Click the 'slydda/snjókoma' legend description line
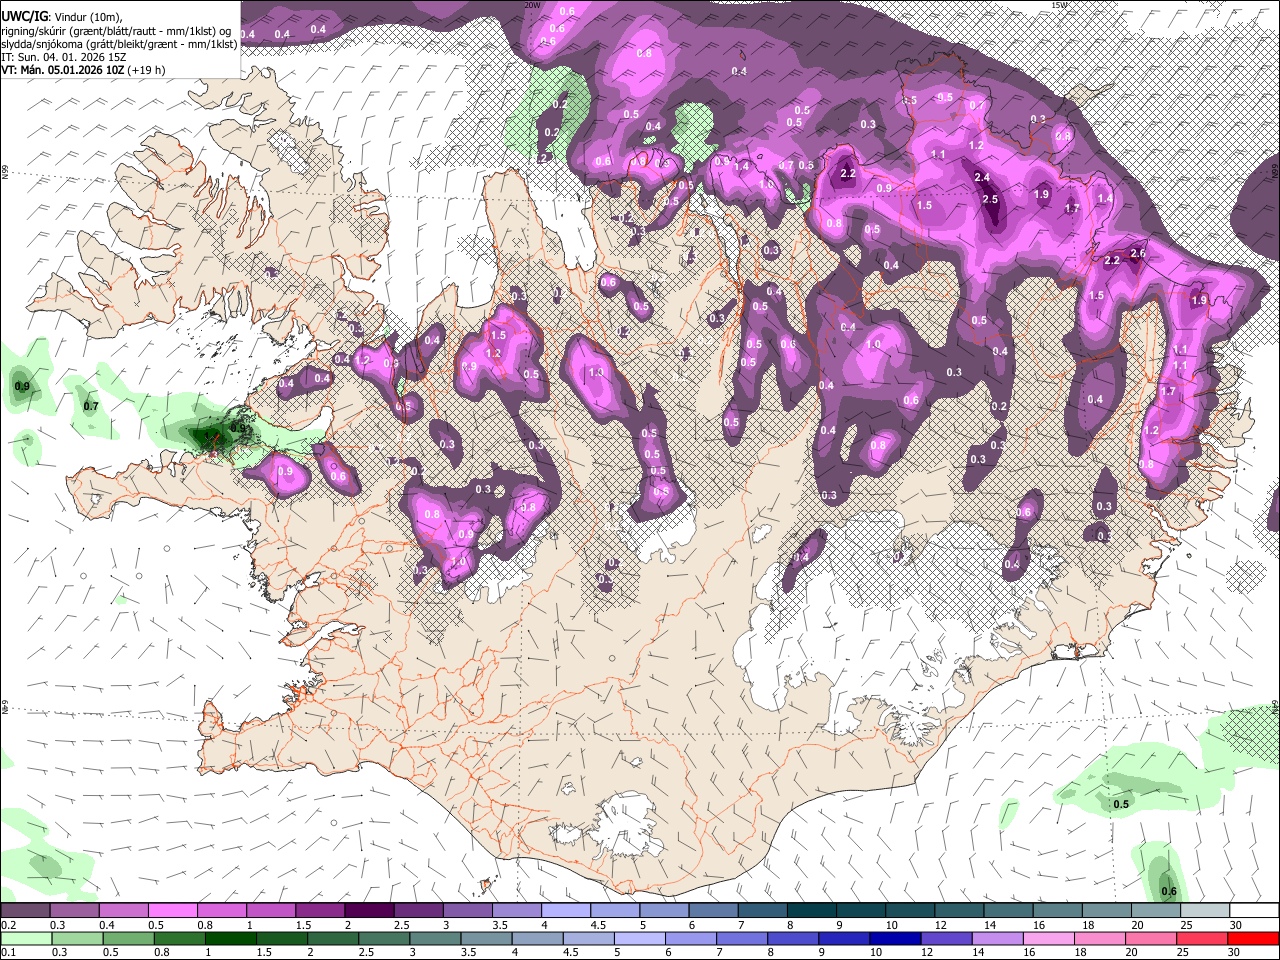This screenshot has width=1280, height=960. 120,44
